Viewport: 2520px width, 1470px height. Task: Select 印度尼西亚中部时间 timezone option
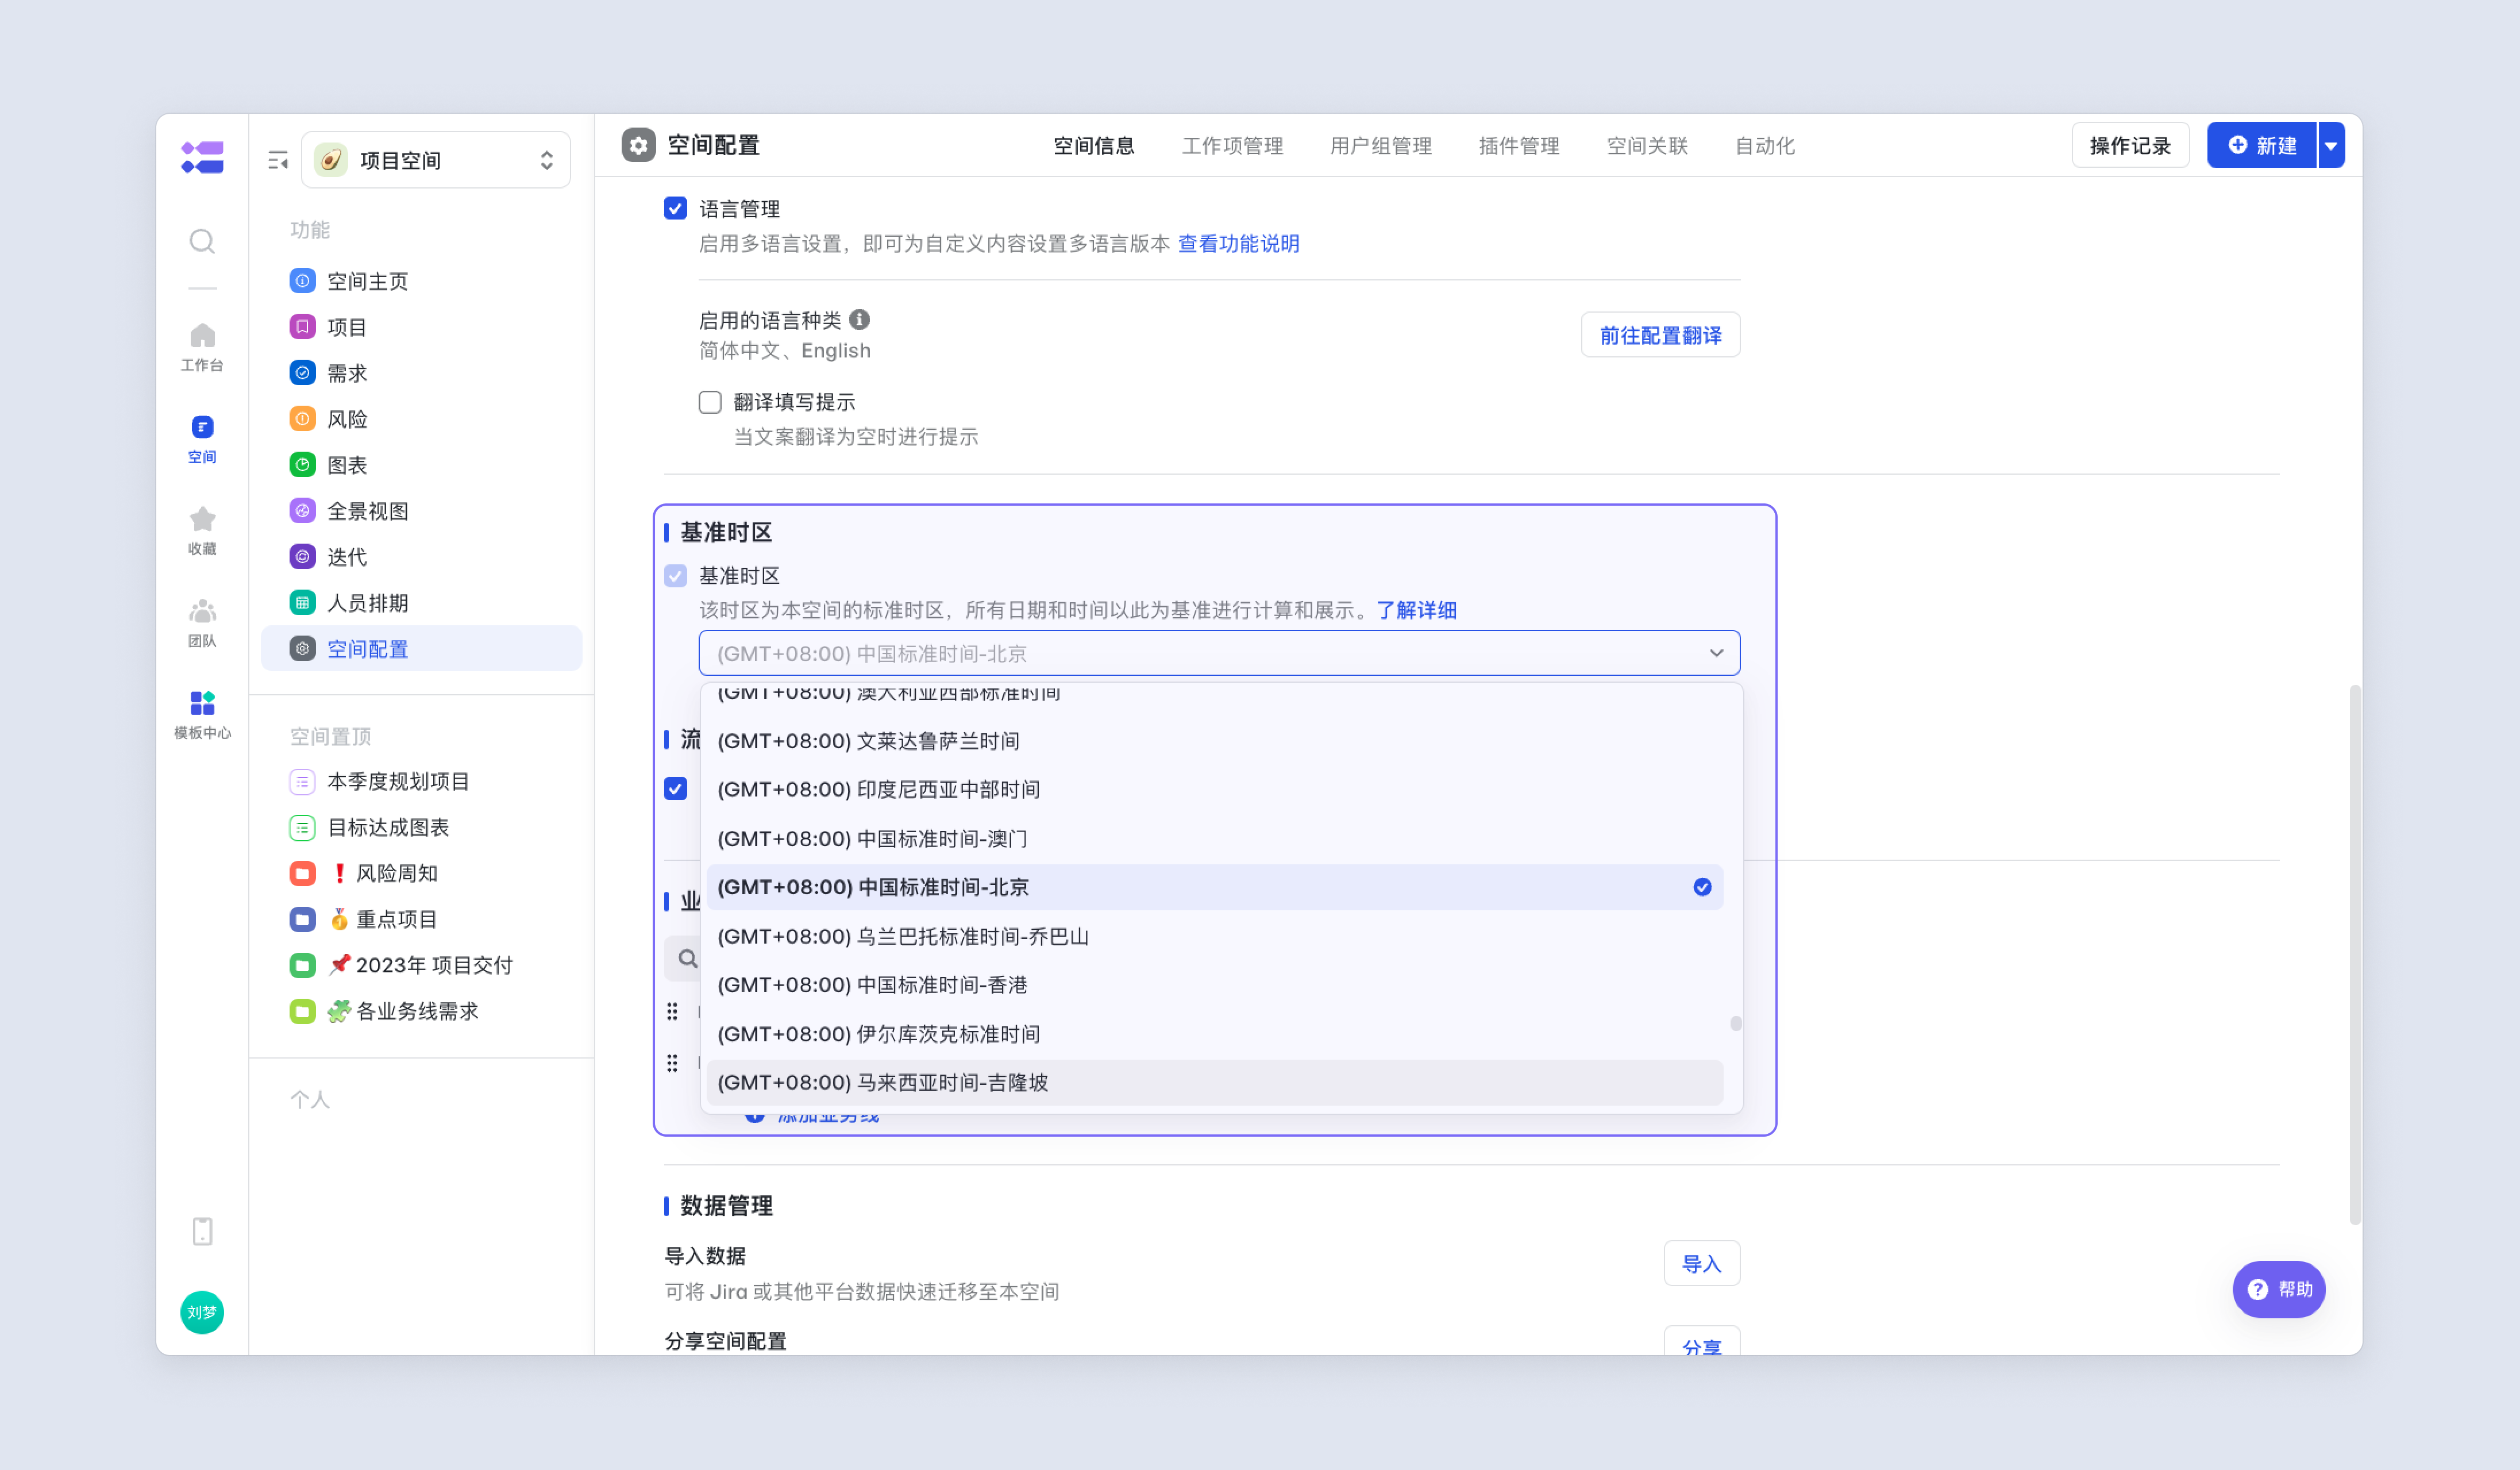[x=1214, y=790]
